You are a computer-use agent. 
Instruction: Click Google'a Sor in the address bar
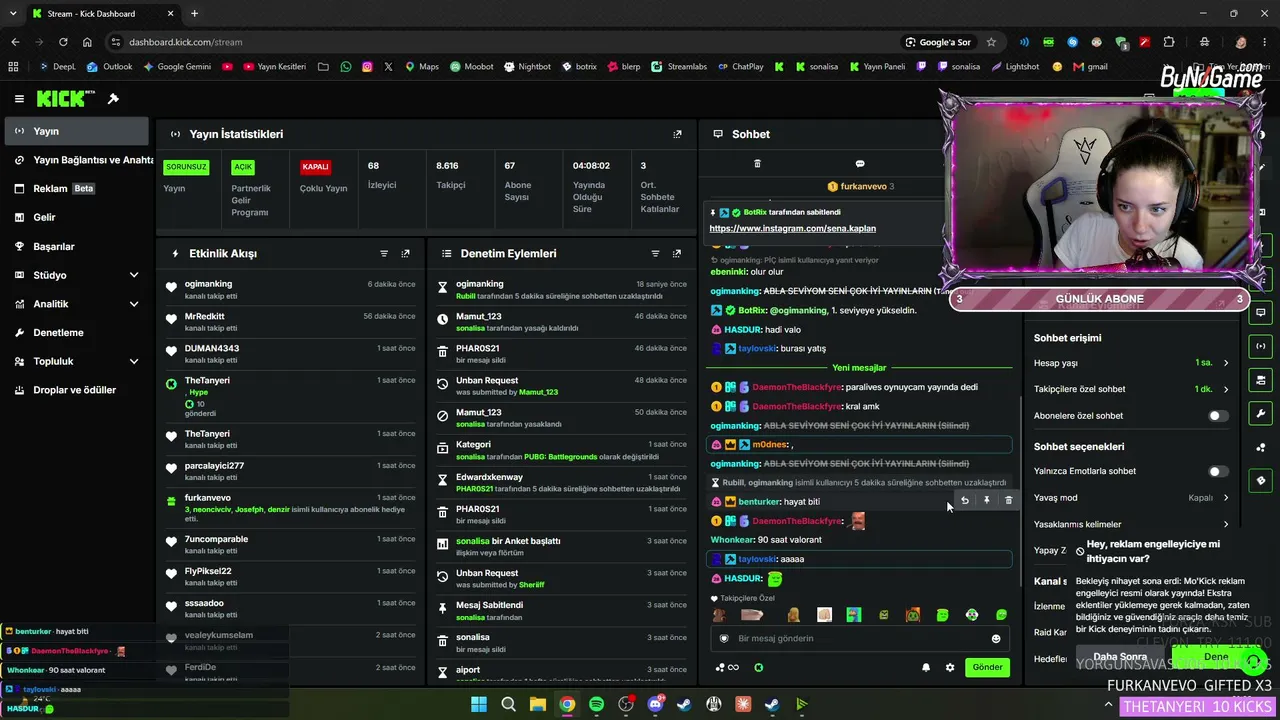pos(937,42)
